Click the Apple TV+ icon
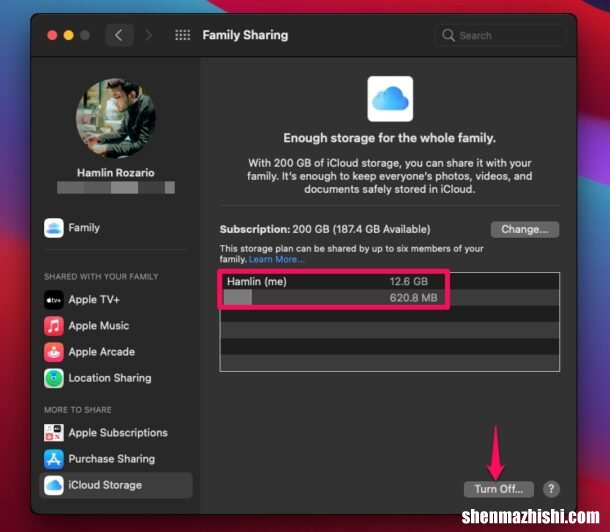610x532 pixels. click(x=54, y=300)
